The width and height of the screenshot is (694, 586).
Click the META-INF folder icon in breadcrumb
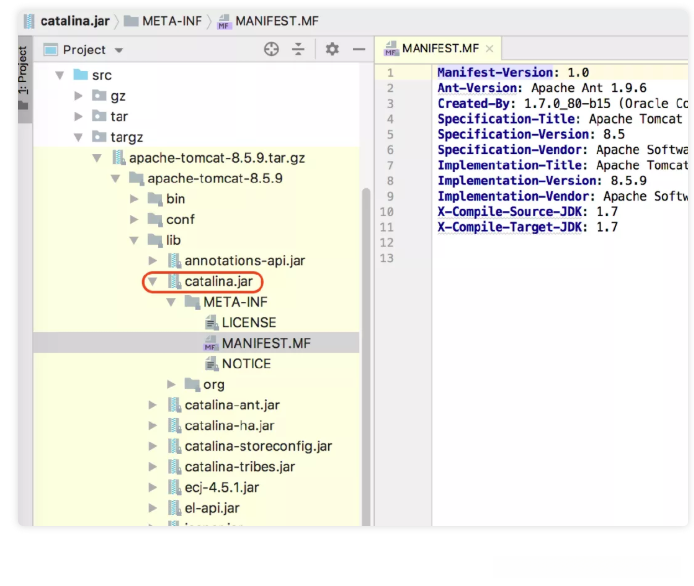131,21
